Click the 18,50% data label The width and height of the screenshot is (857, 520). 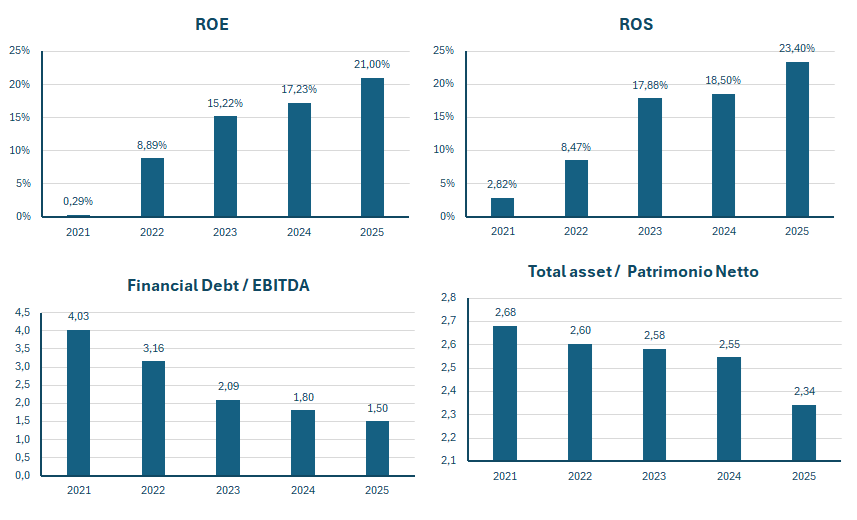[723, 80]
